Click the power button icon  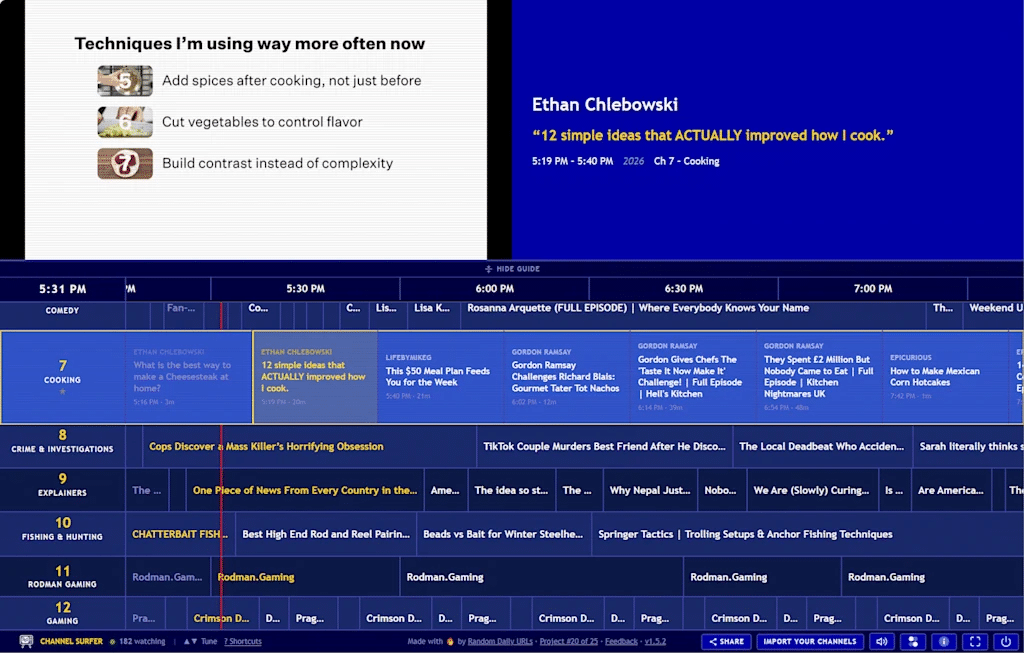pos(1005,642)
